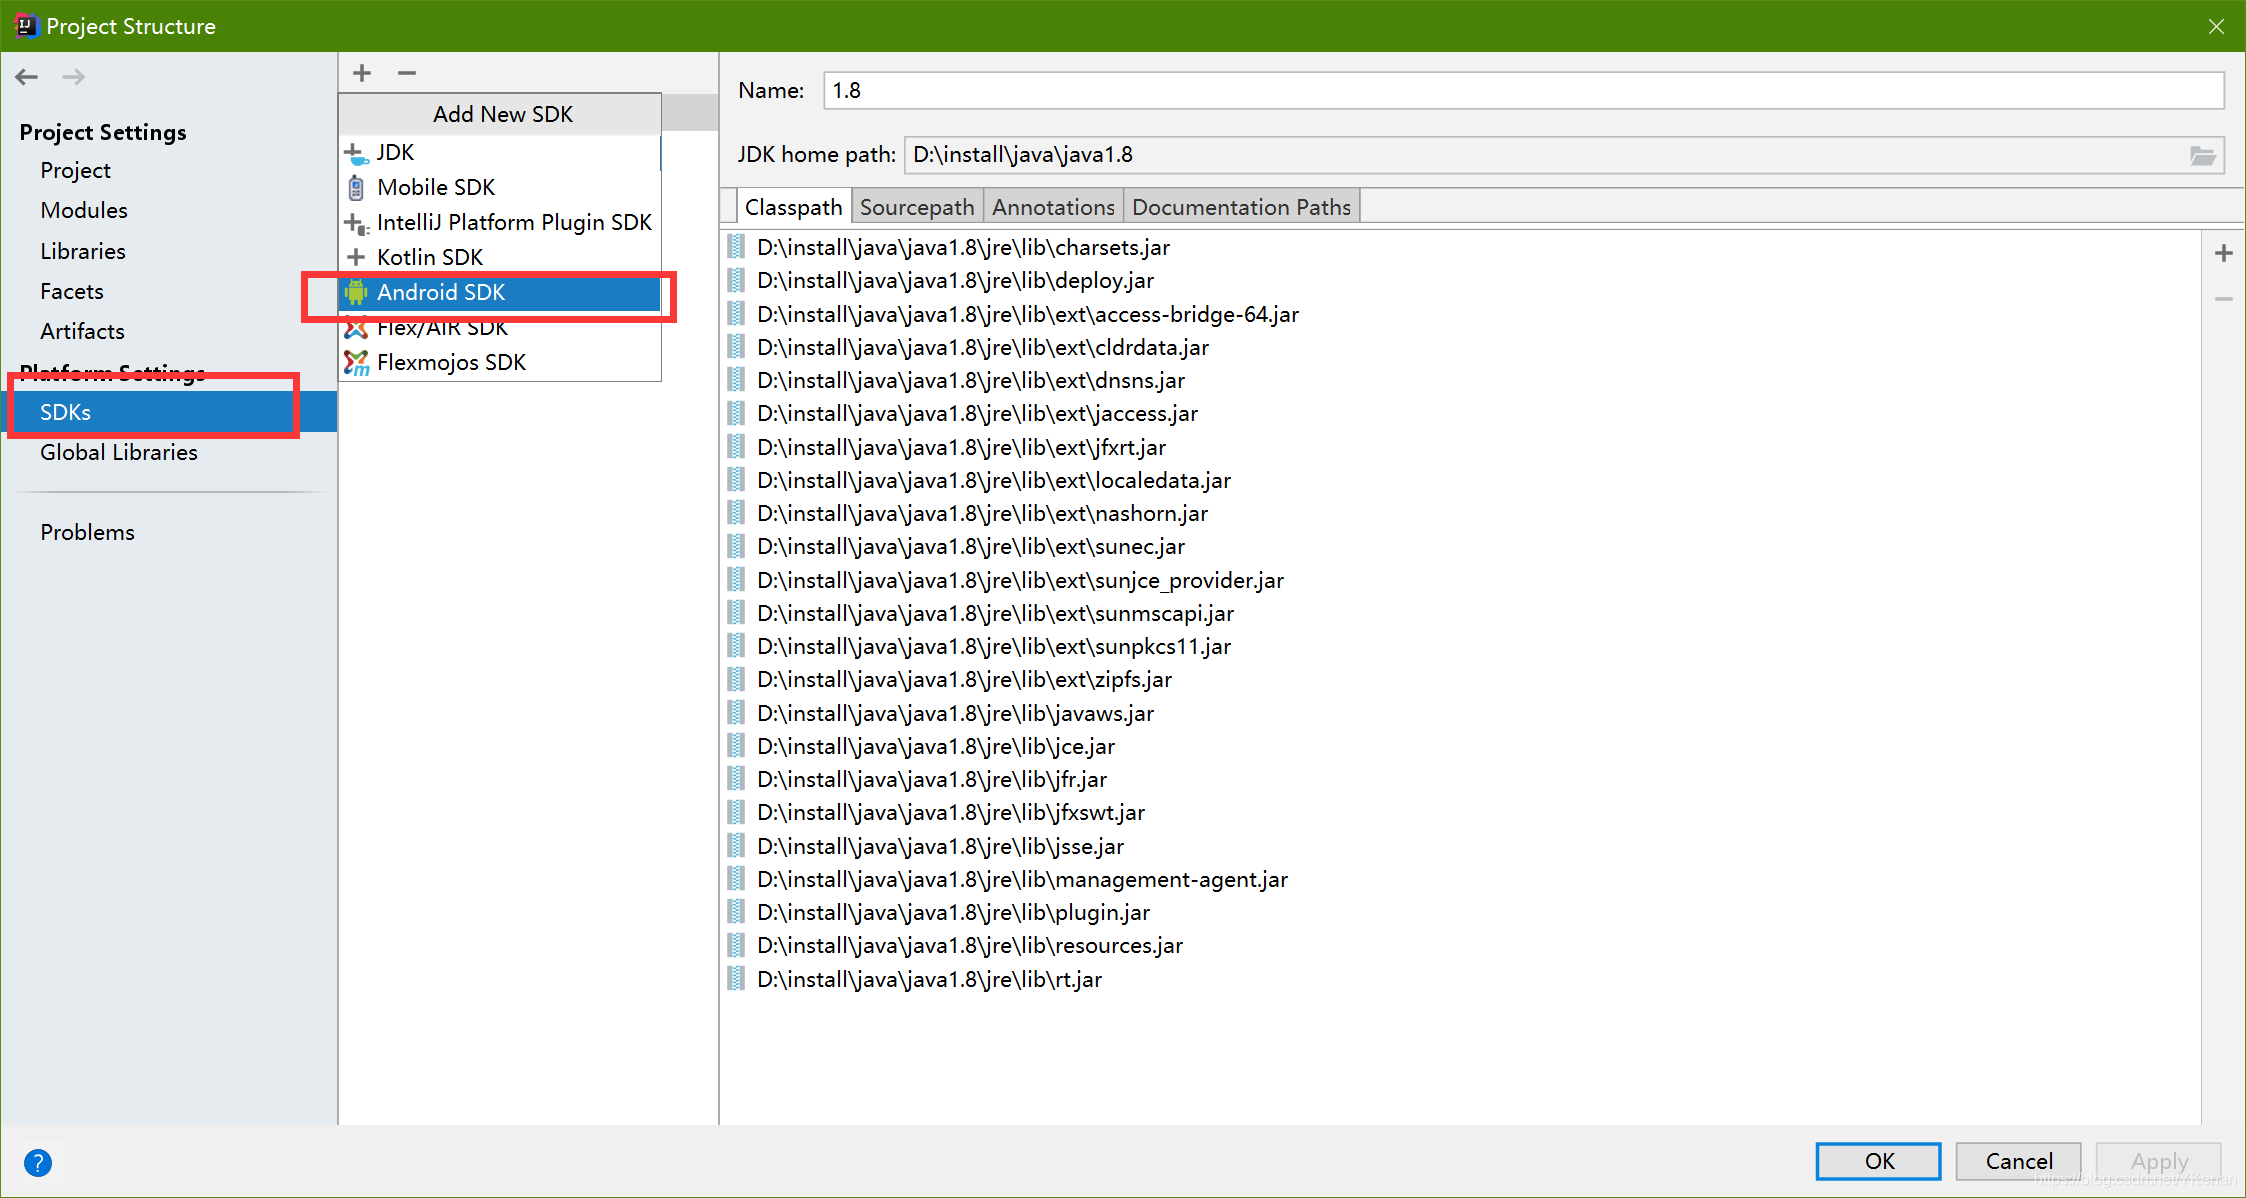
Task: Click the SDK Name input field
Action: pyautogui.click(x=1523, y=90)
